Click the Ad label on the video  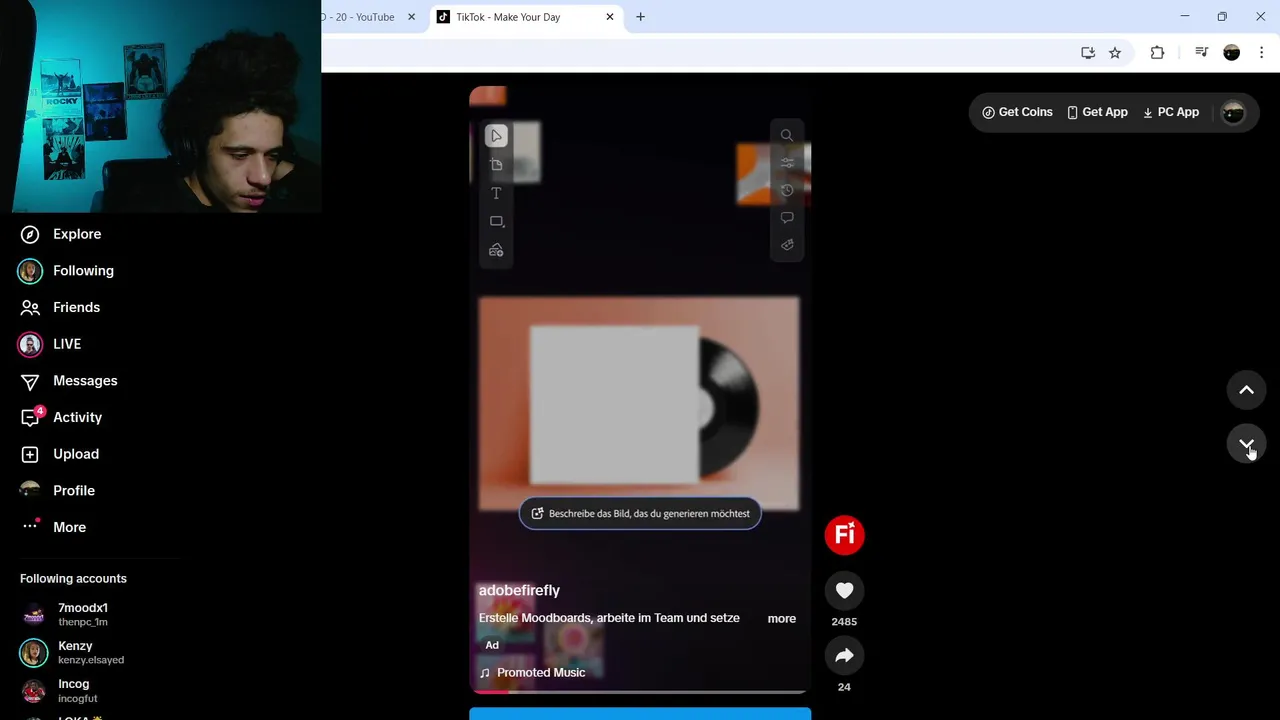click(x=492, y=645)
